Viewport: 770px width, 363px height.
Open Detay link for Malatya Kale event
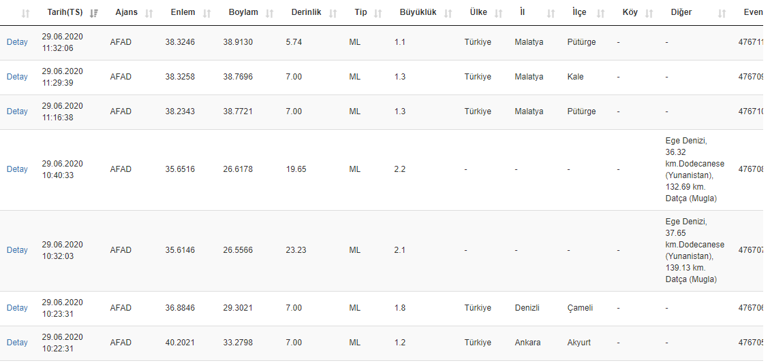pyautogui.click(x=17, y=77)
